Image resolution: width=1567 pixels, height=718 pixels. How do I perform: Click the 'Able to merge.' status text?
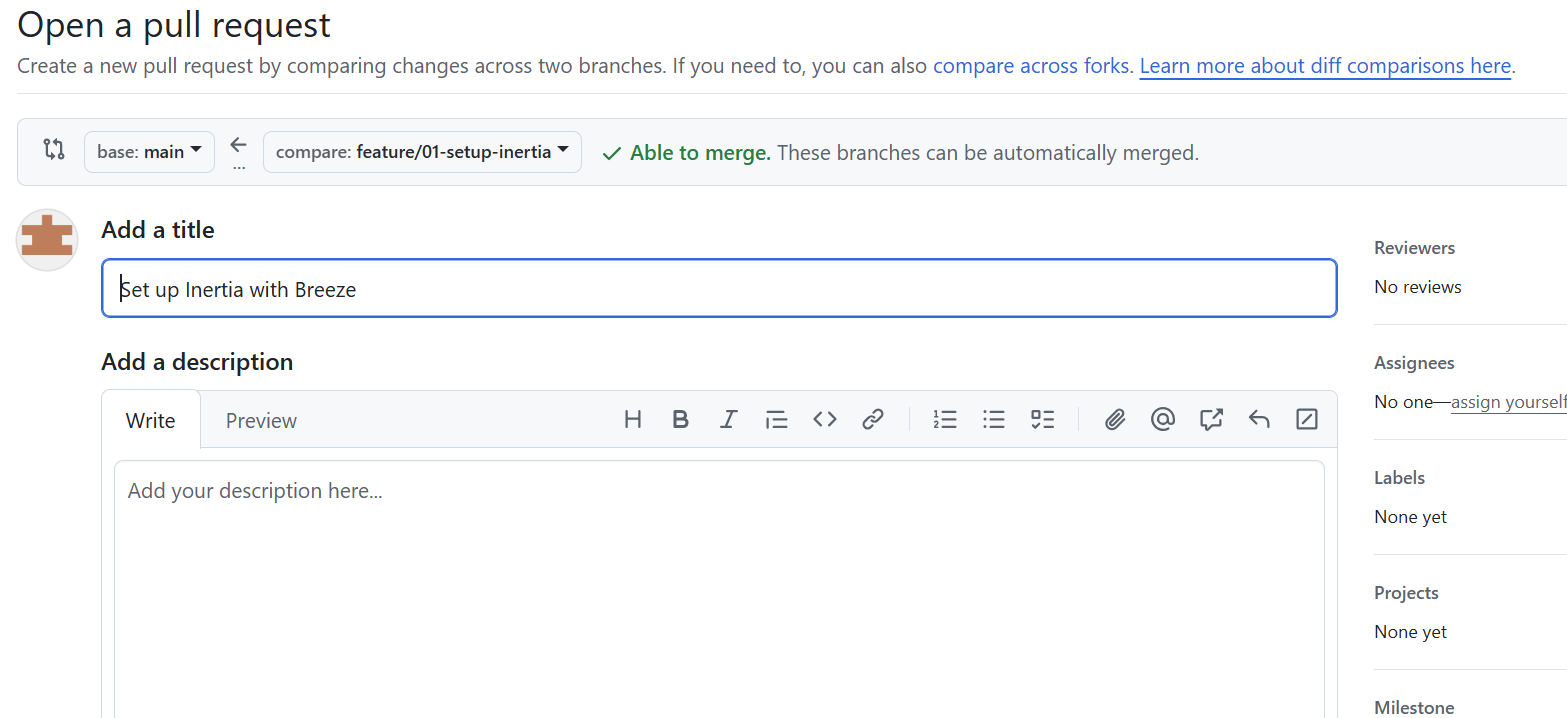(700, 153)
